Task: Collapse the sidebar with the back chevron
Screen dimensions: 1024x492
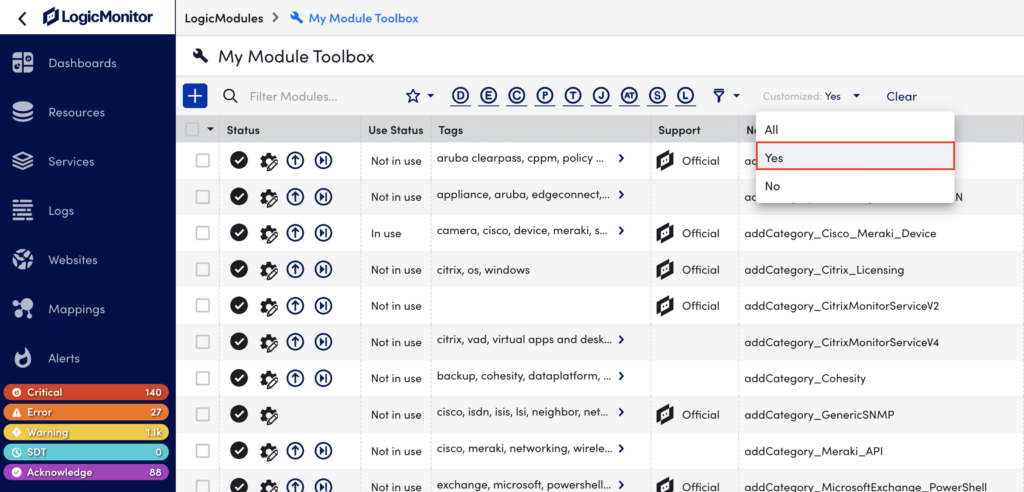Action: click(22, 18)
